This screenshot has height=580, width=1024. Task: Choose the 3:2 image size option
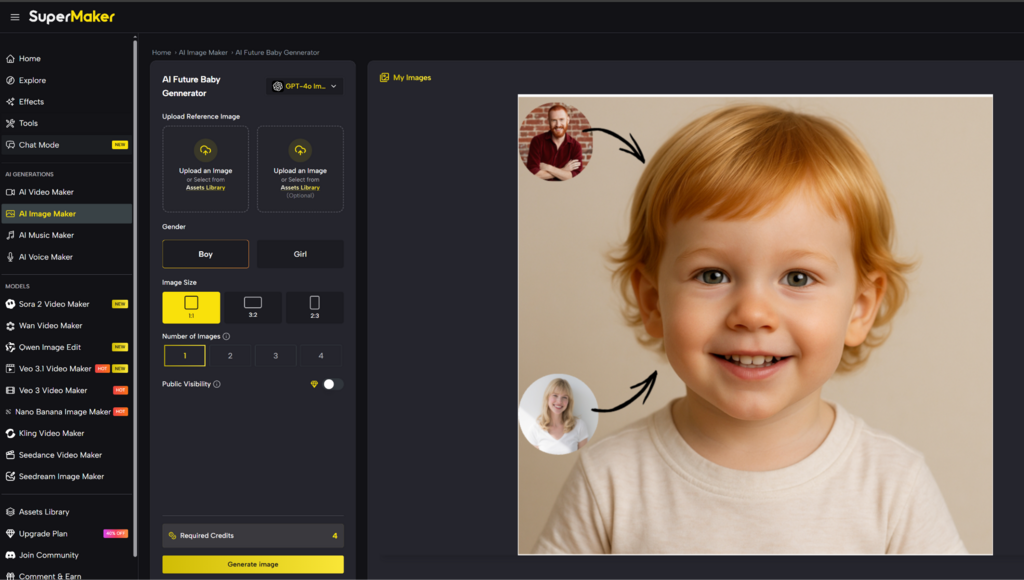(x=253, y=307)
